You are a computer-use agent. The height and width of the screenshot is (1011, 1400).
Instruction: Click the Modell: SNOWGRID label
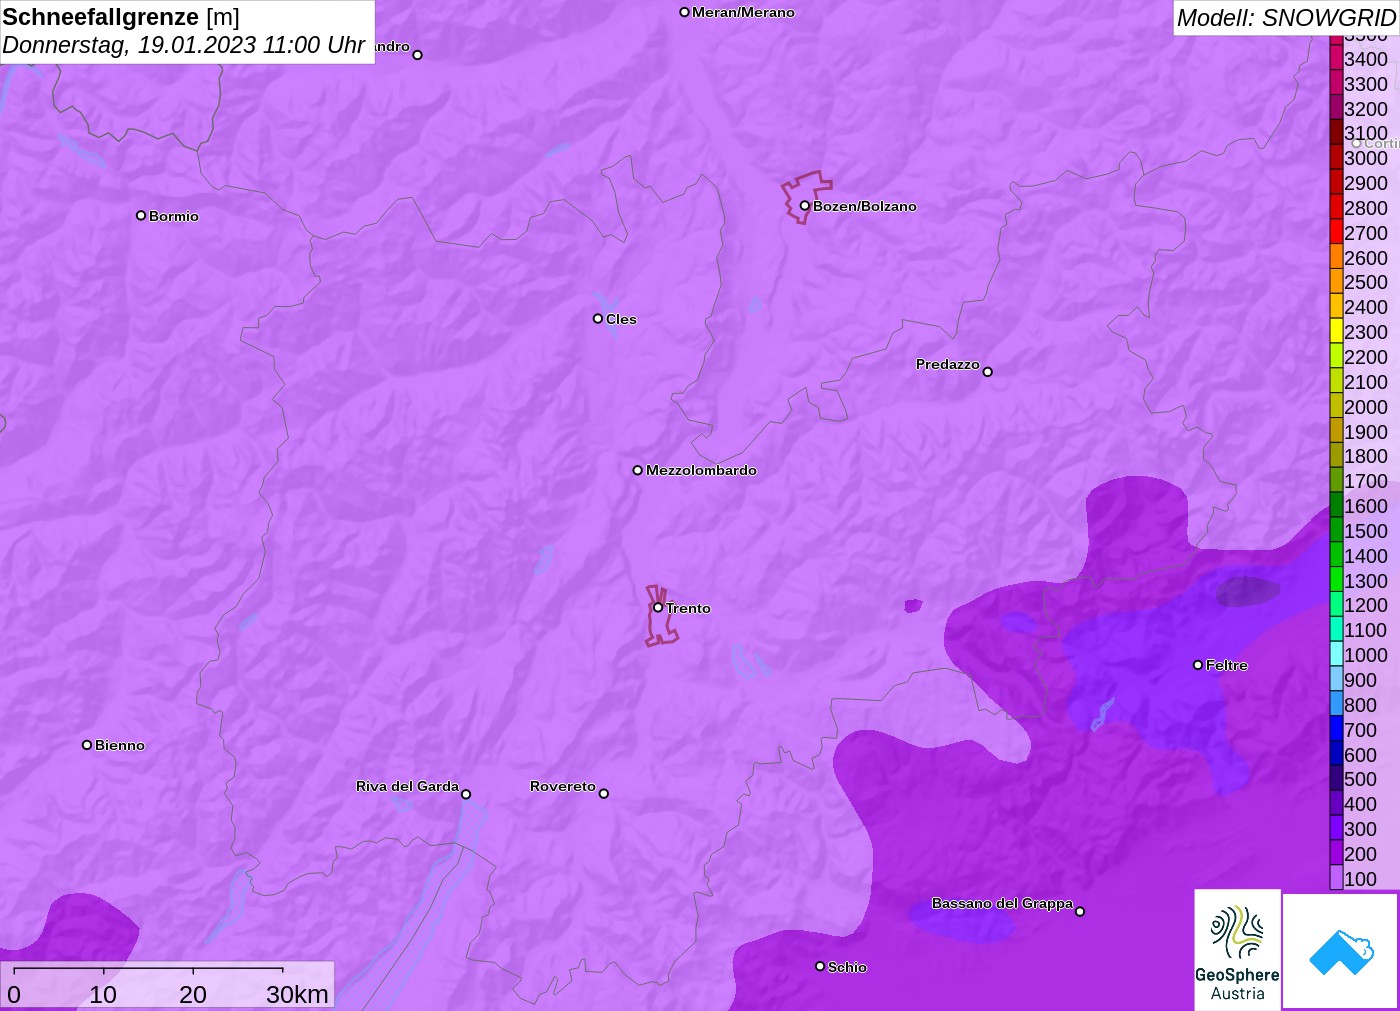click(1286, 18)
